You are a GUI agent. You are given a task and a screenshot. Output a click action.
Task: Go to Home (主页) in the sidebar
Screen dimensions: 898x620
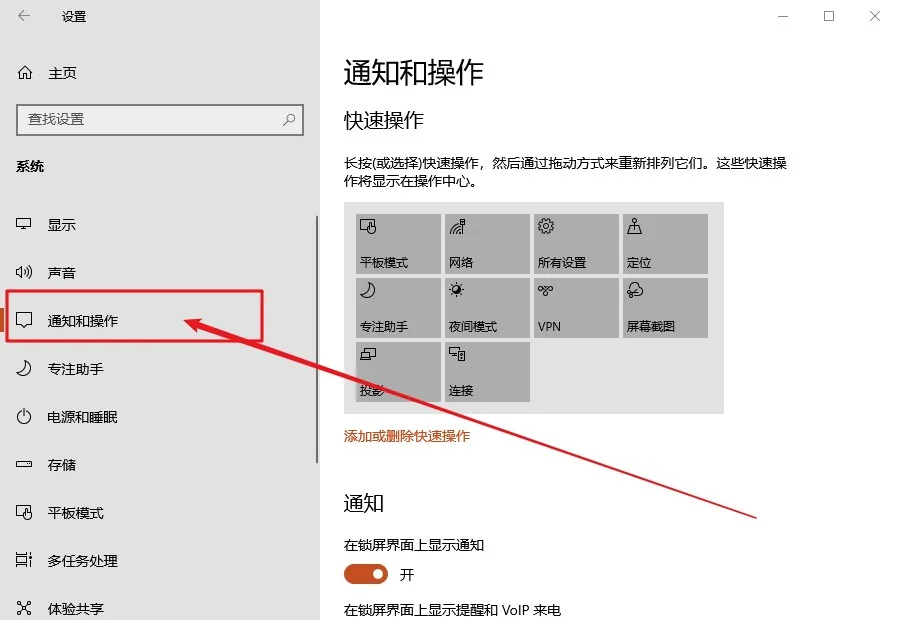tap(62, 73)
